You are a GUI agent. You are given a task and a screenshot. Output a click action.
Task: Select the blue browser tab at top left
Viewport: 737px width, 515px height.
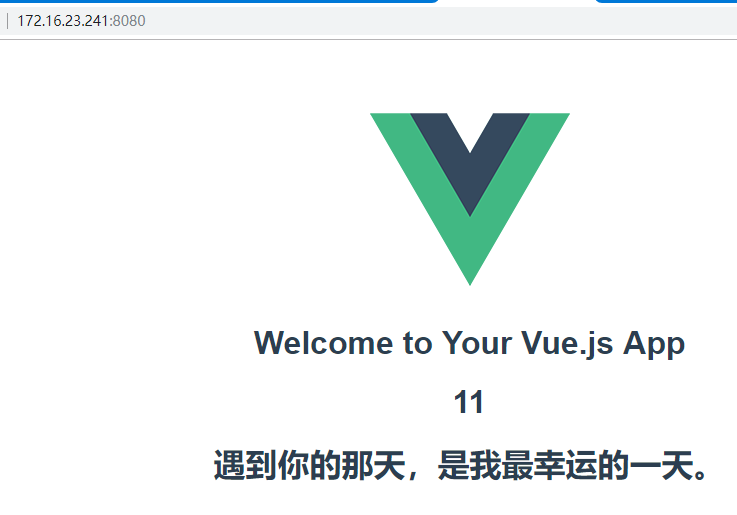pos(219,1)
